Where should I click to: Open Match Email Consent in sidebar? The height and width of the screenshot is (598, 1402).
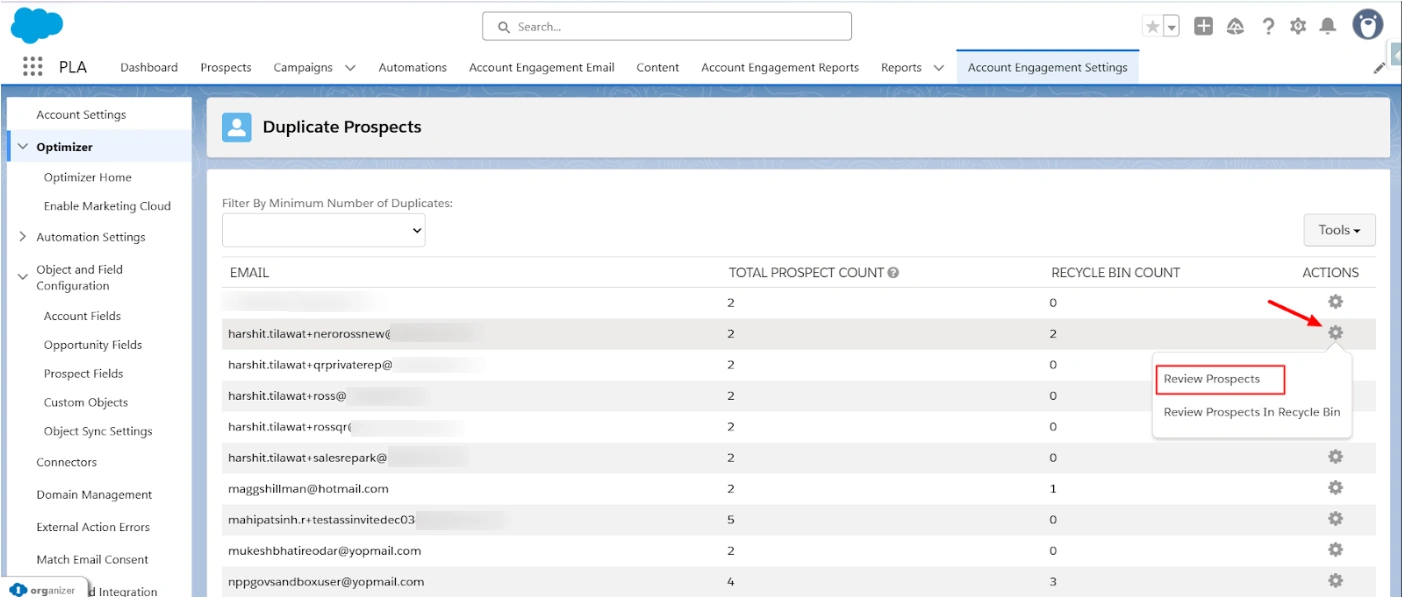pyautogui.click(x=92, y=560)
